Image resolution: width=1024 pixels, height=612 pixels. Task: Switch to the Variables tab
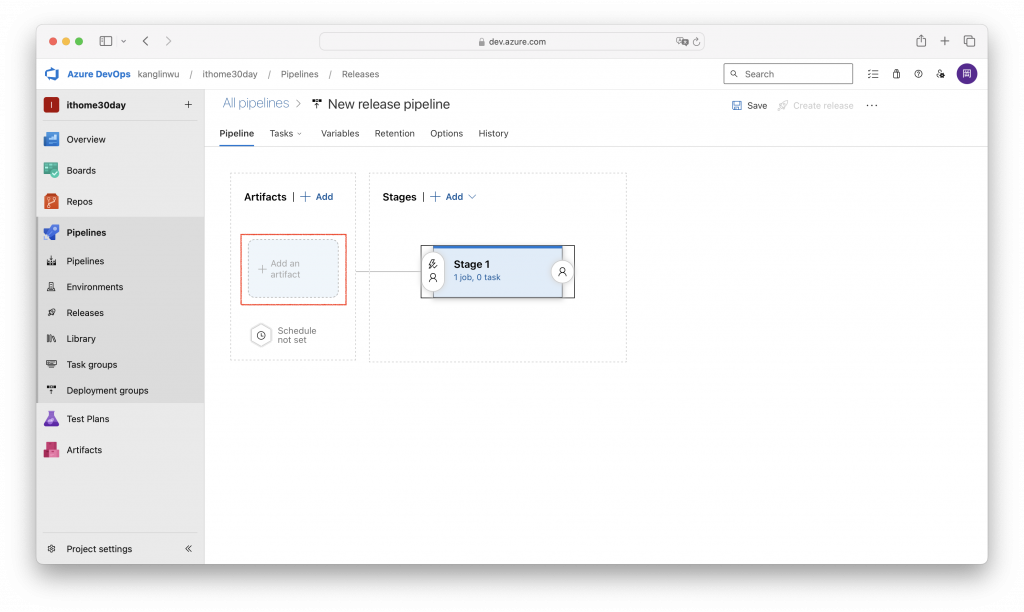click(340, 133)
